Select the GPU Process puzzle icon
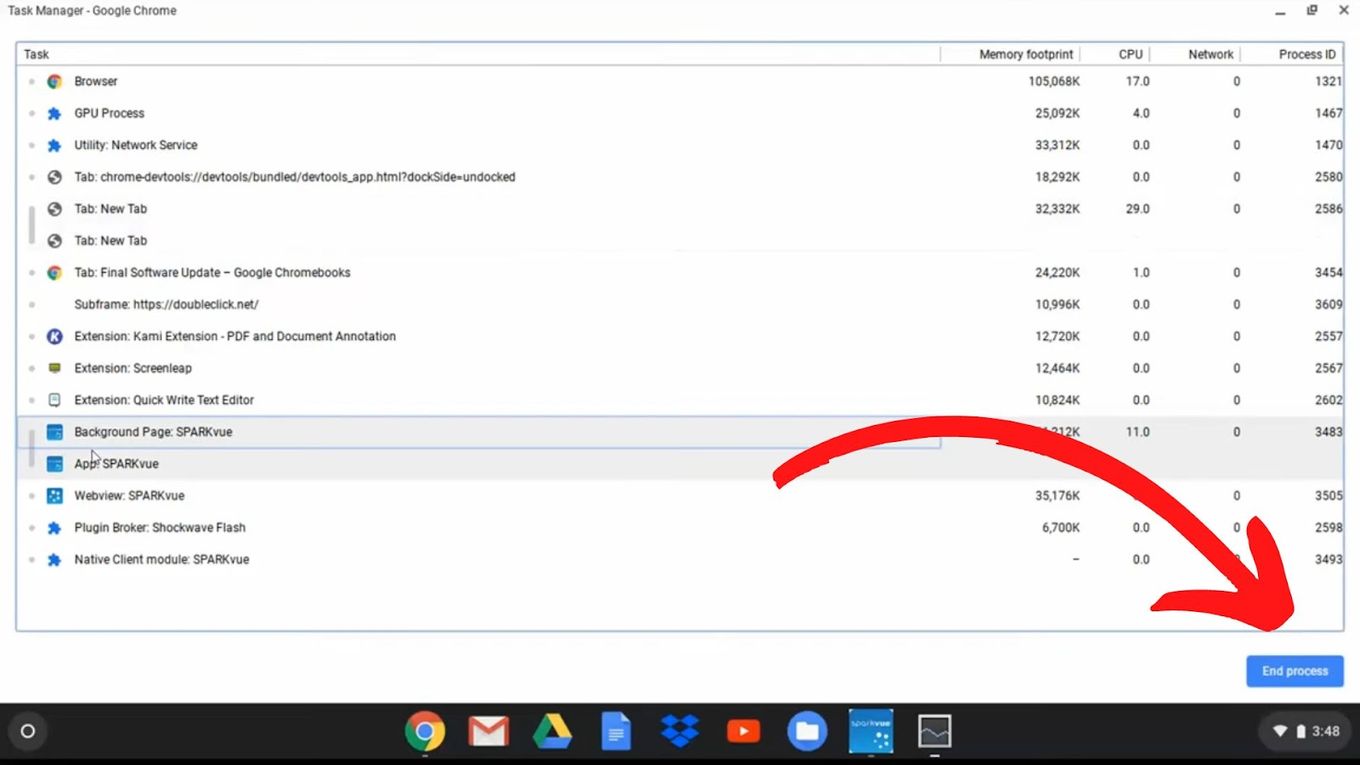The width and height of the screenshot is (1360, 765). (55, 113)
